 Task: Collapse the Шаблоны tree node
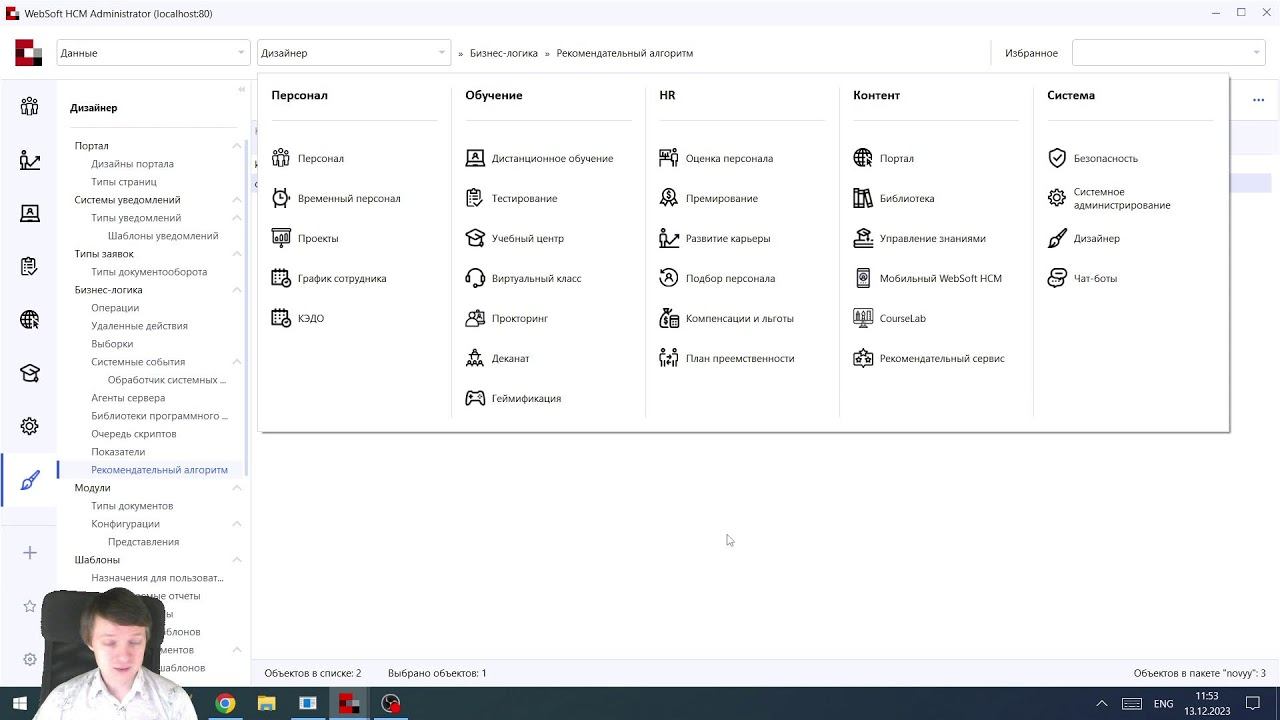[237, 560]
